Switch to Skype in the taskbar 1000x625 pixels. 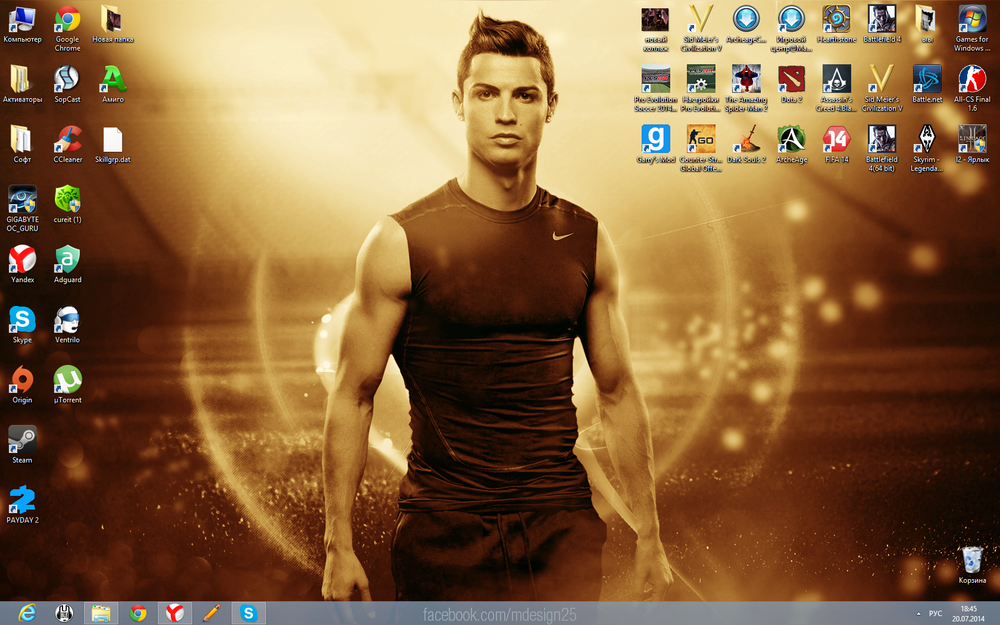[x=248, y=613]
